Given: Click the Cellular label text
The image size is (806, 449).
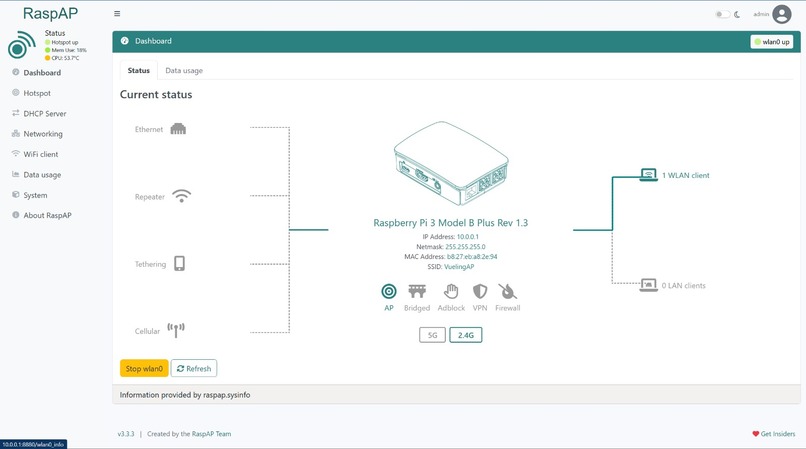Looking at the screenshot, I should click(147, 331).
